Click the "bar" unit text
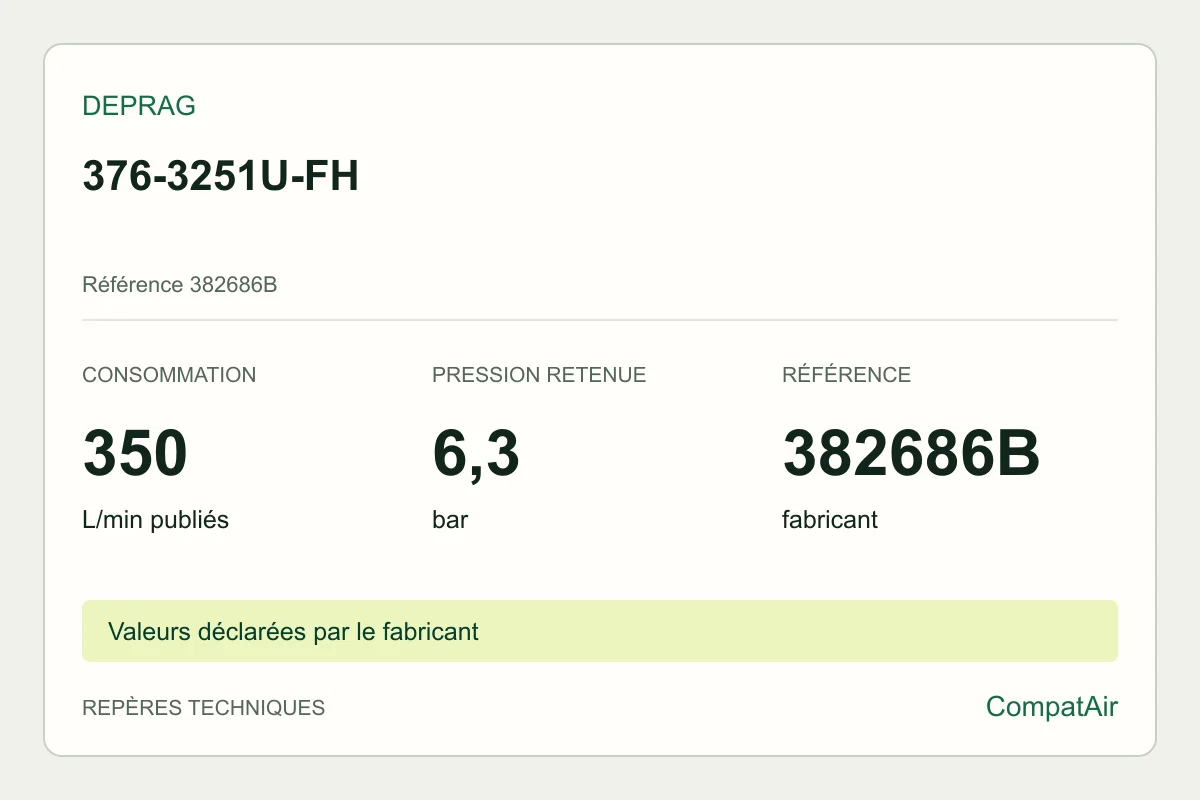The width and height of the screenshot is (1200, 800). coord(450,520)
